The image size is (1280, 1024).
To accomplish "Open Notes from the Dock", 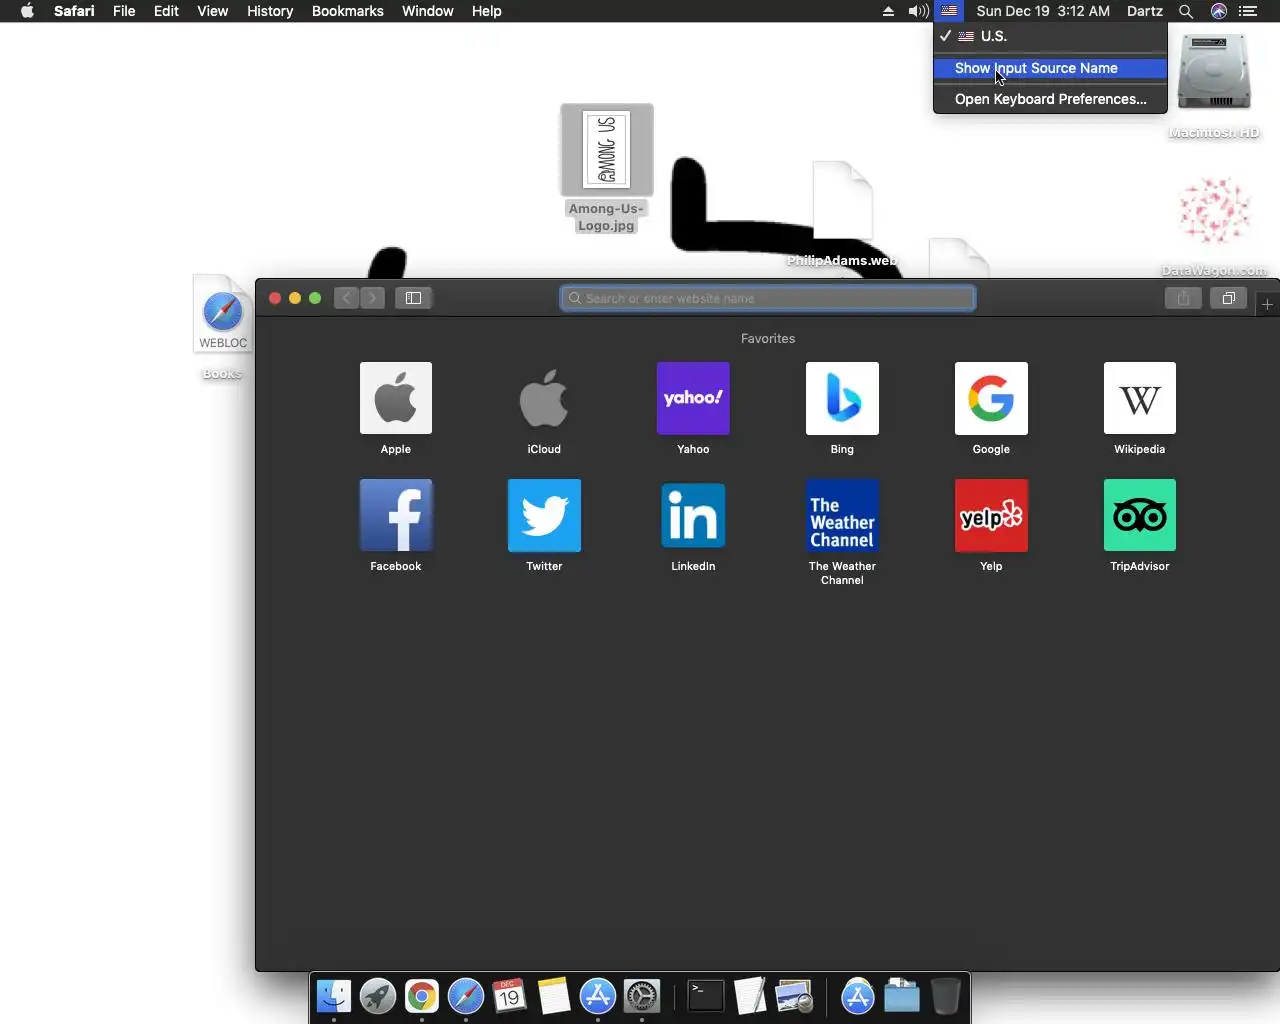I will pyautogui.click(x=554, y=996).
